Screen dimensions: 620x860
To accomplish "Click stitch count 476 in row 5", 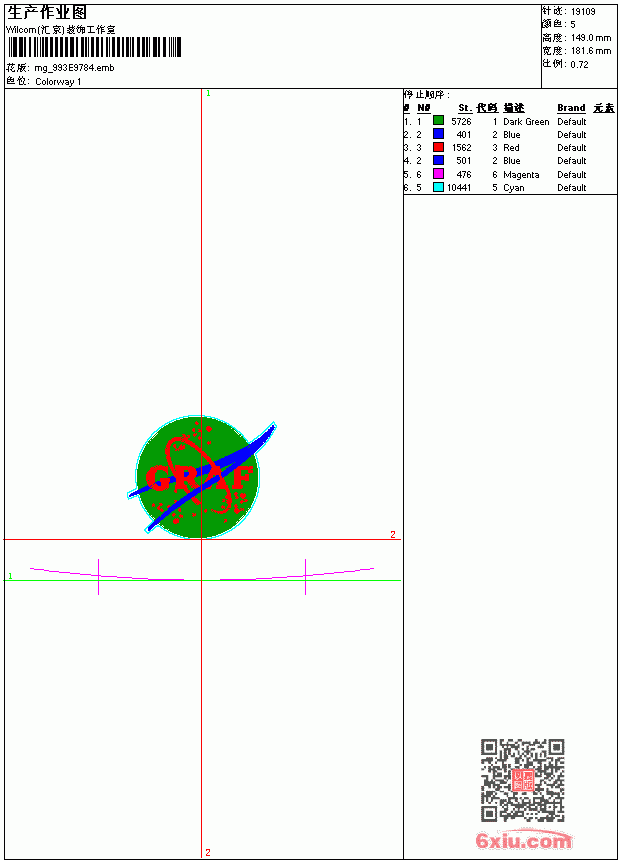I will (x=464, y=175).
